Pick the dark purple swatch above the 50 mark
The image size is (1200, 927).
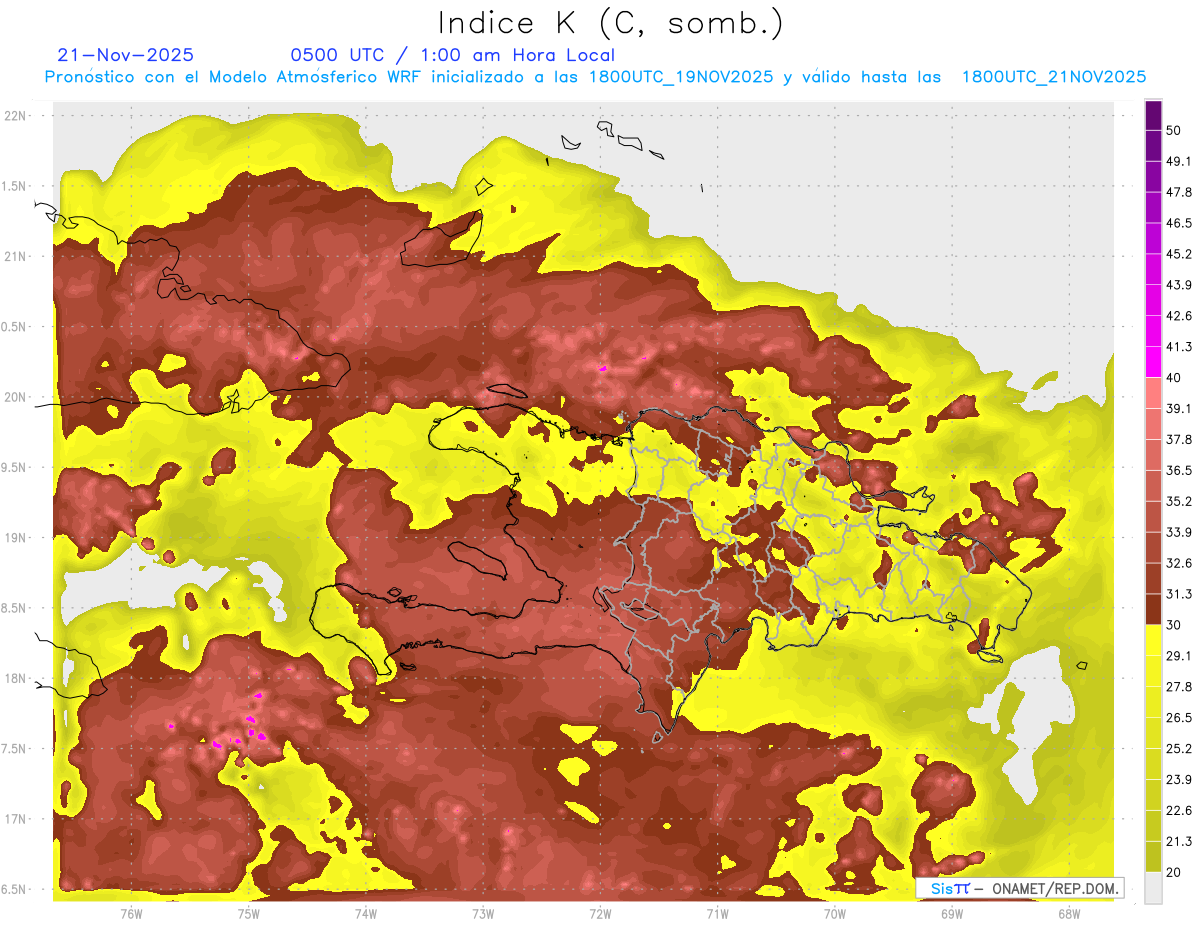pos(1153,116)
